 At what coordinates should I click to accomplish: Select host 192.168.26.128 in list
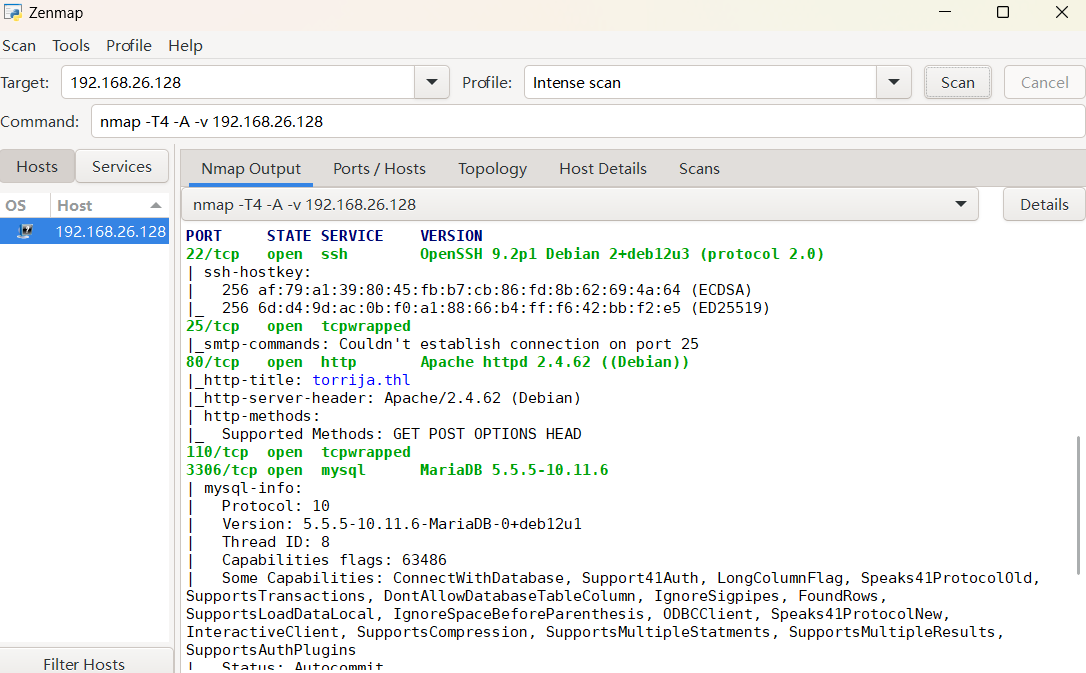tap(84, 231)
